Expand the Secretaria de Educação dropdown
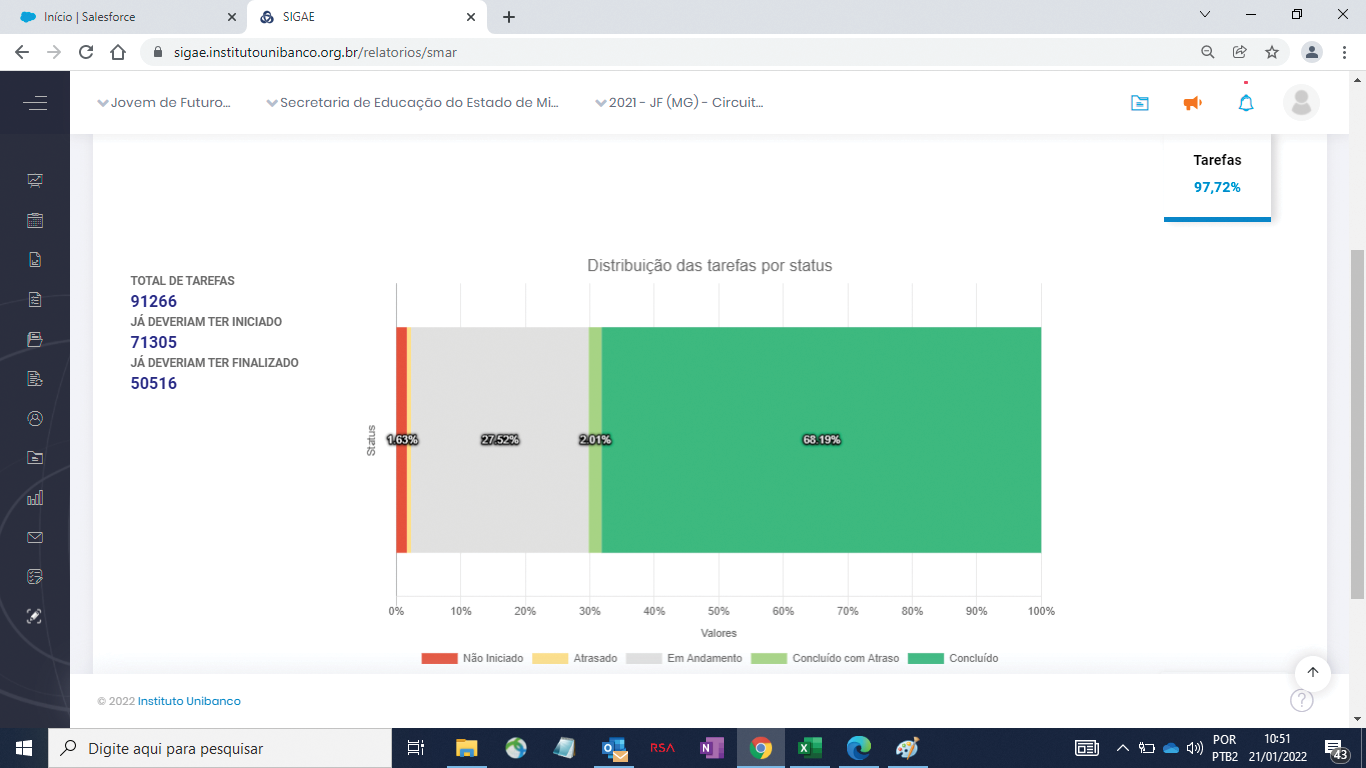Screen dimensions: 1366x768 click(x=413, y=102)
